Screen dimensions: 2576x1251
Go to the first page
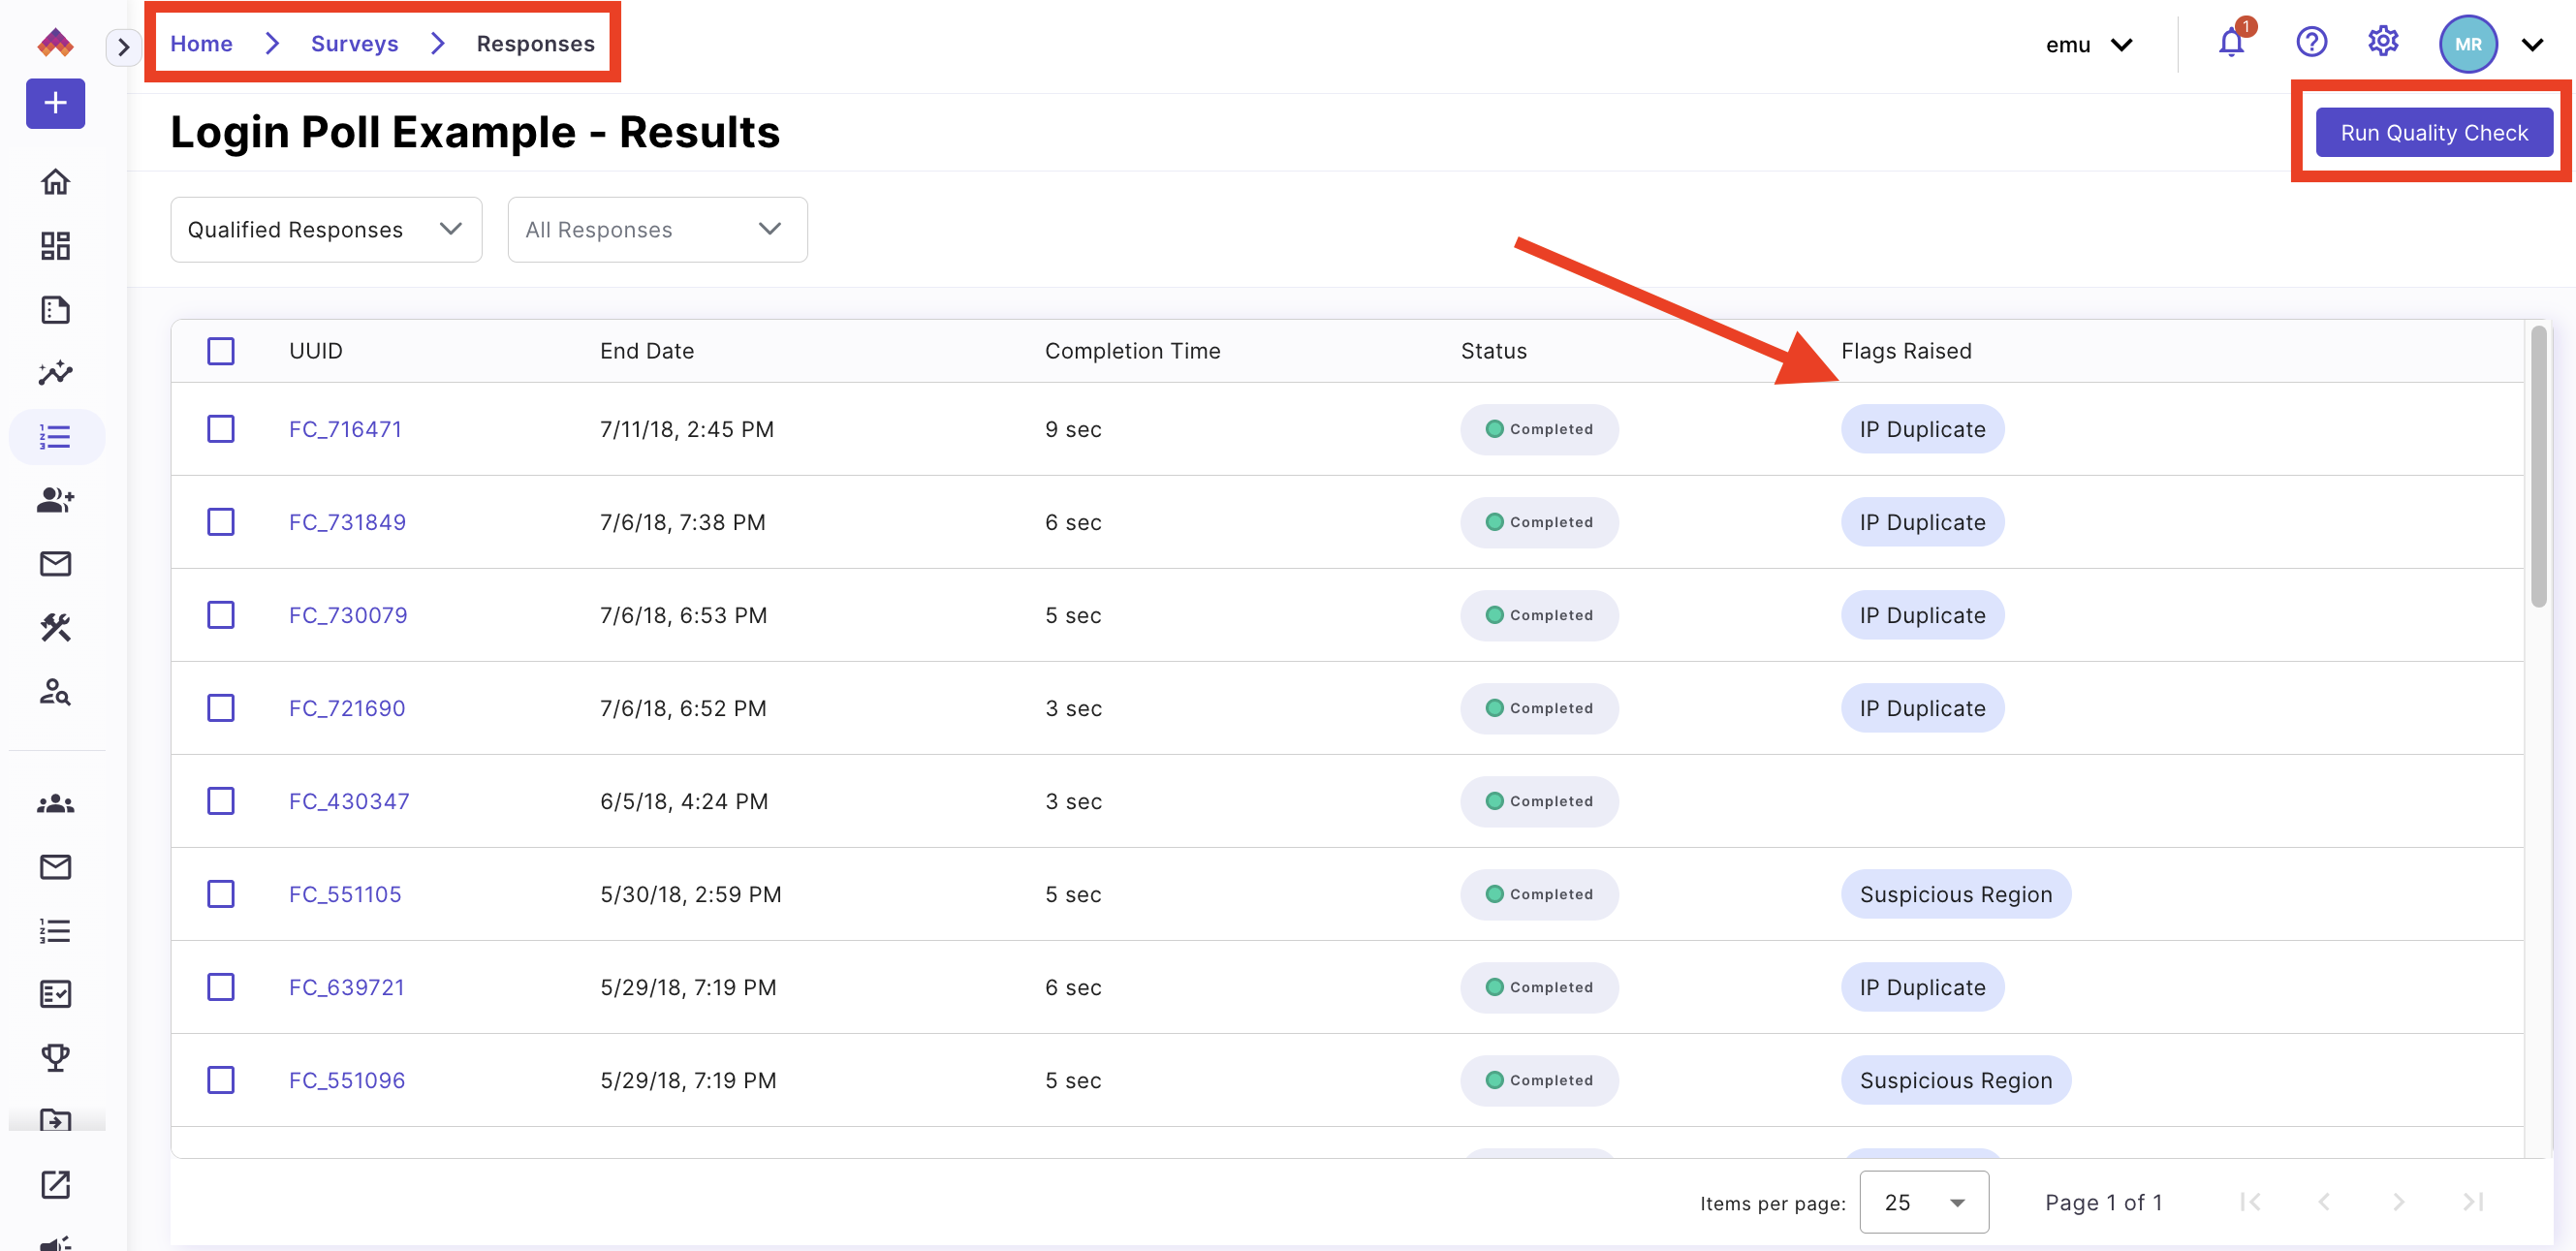2250,1202
